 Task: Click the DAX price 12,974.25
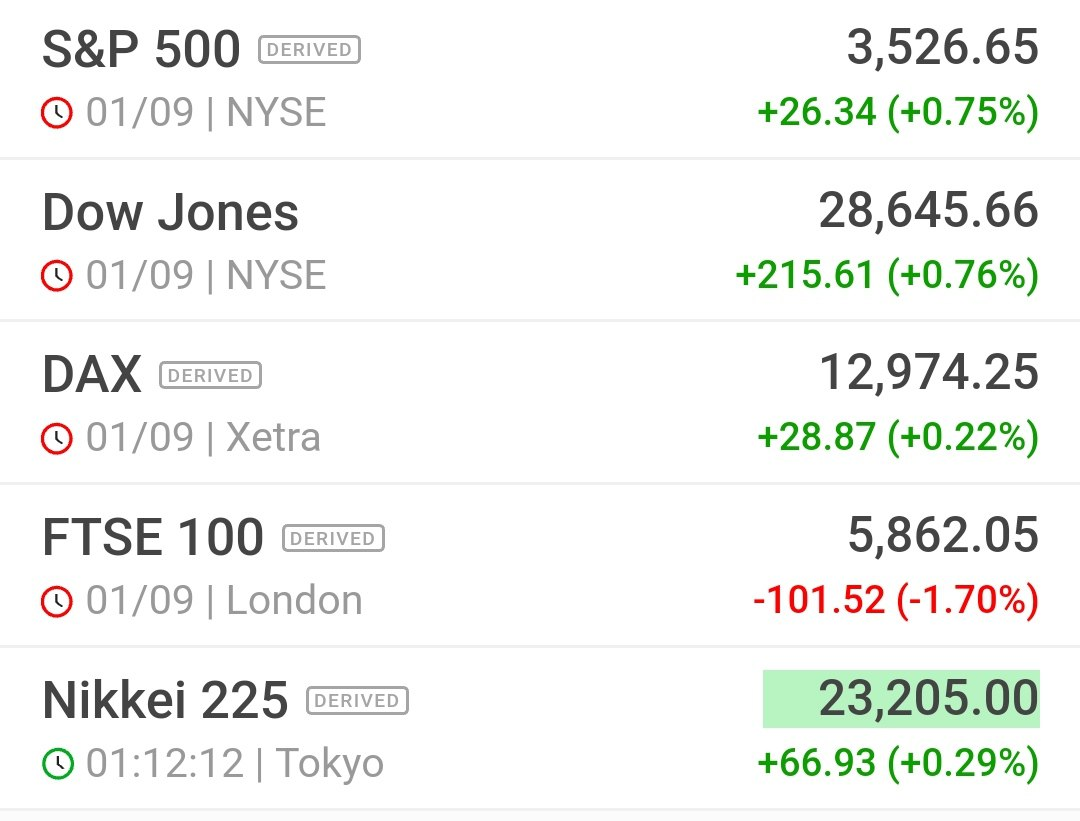(928, 373)
